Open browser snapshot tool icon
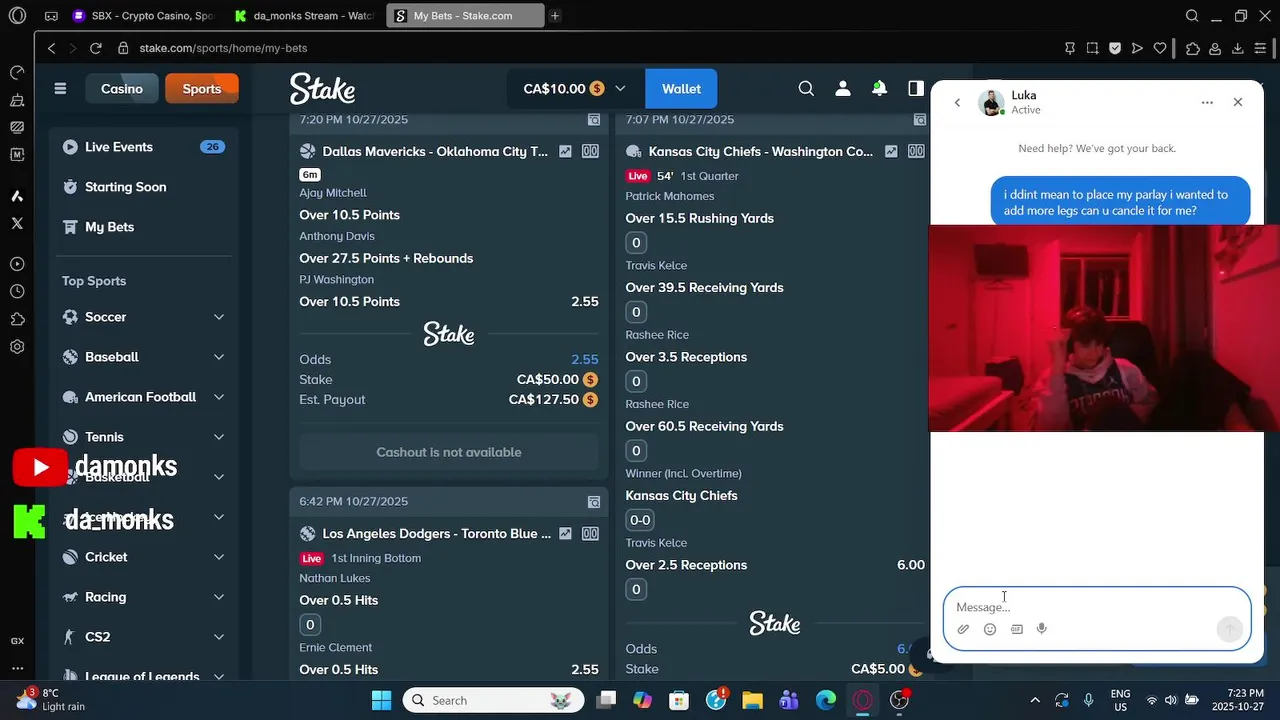 point(1092,48)
